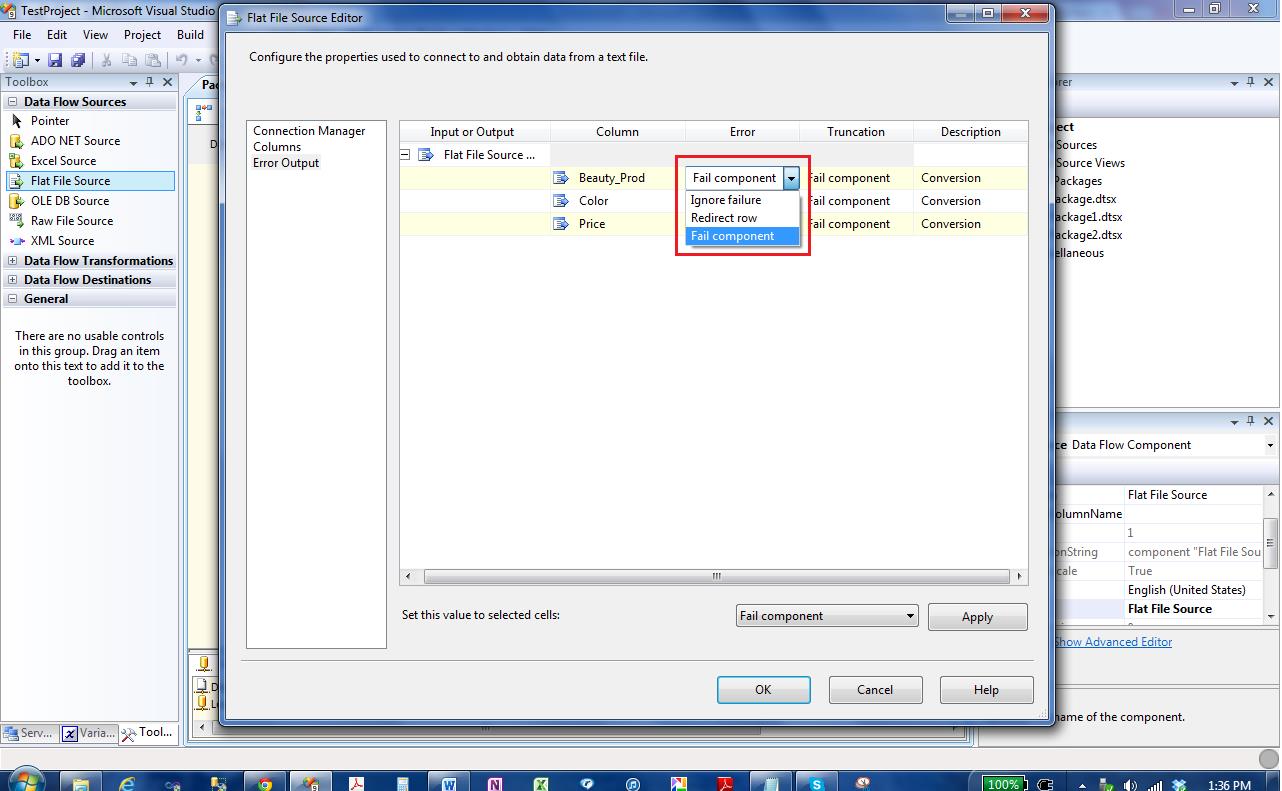Click the Apply button
Screen dimensions: 1282x791
click(x=977, y=617)
